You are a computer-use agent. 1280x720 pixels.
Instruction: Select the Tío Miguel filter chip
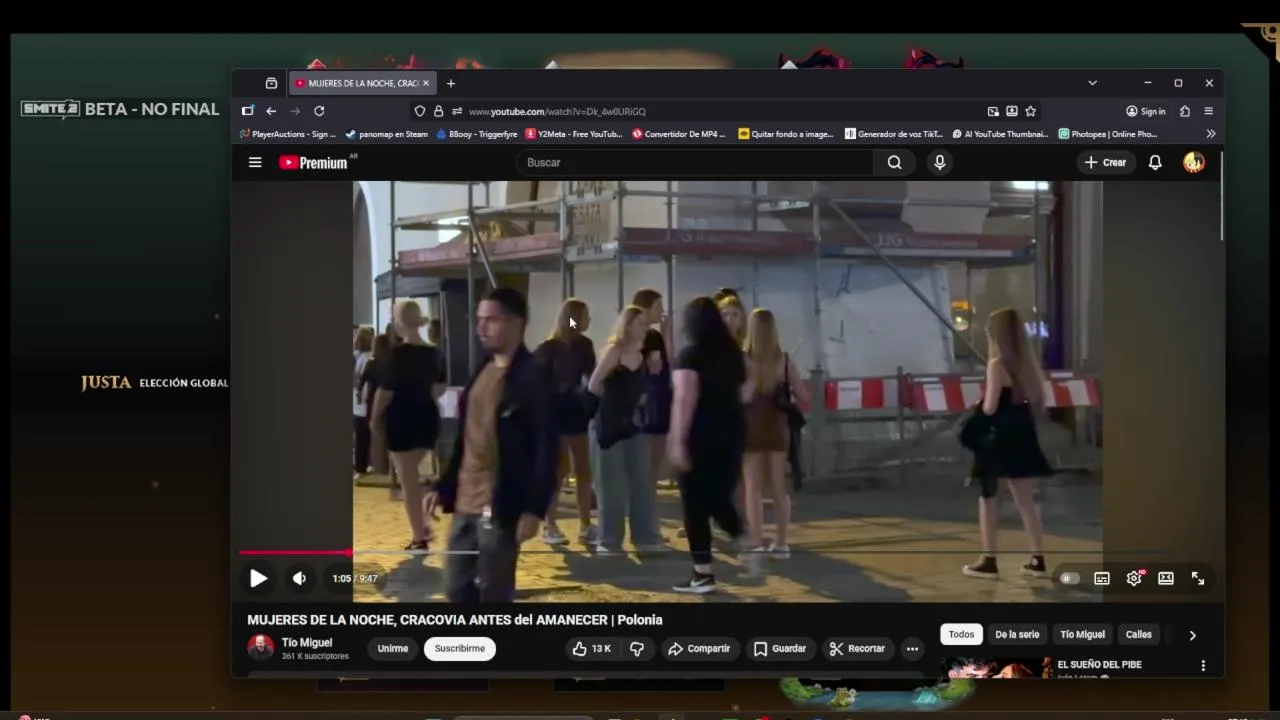point(1083,634)
